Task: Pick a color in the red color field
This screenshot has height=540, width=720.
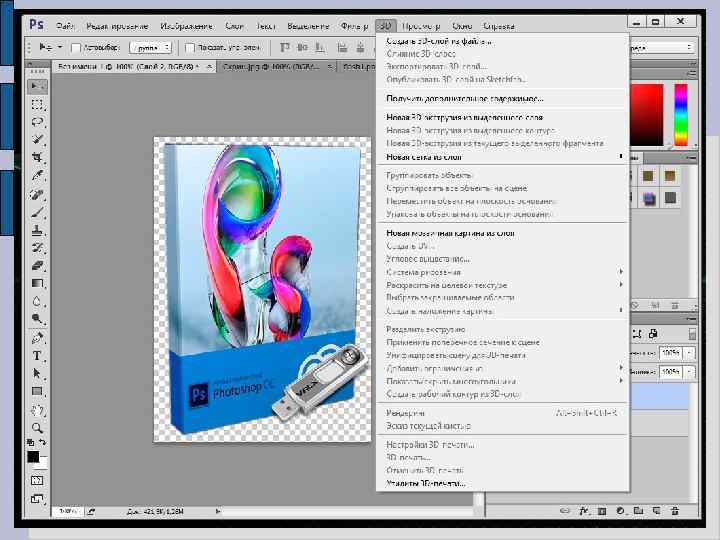Action: [647, 115]
